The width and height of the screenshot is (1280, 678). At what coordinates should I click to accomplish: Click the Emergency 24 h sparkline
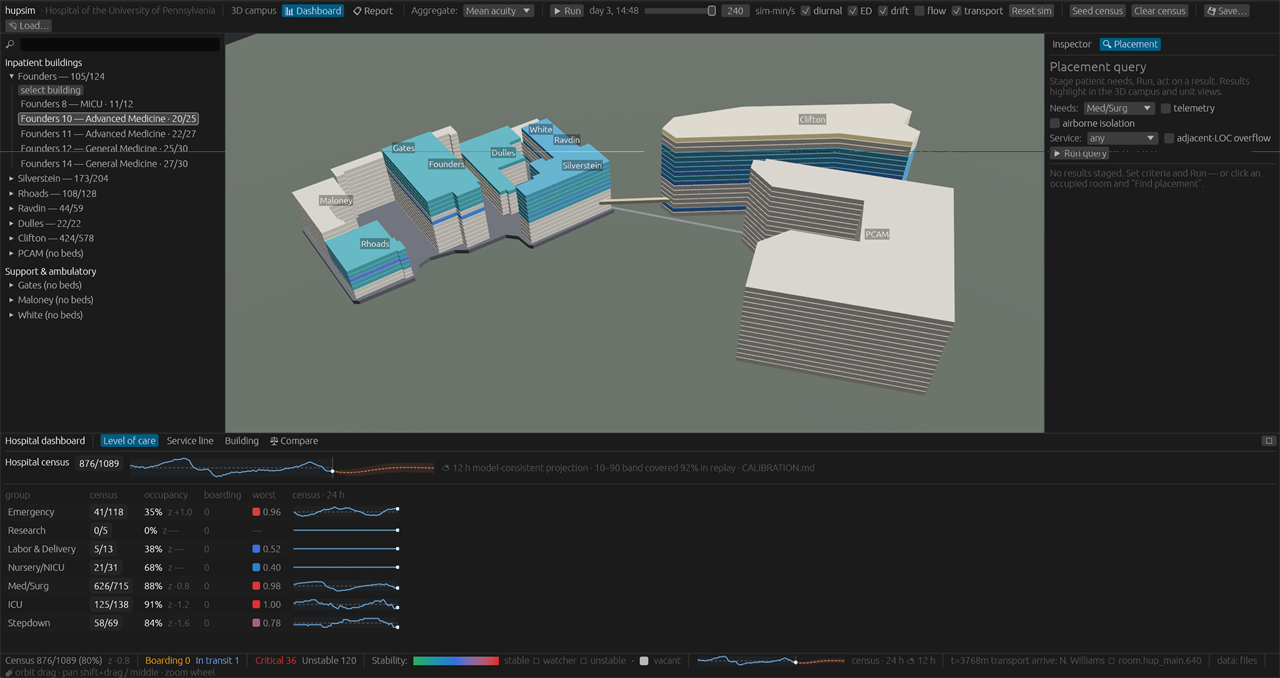coord(345,512)
